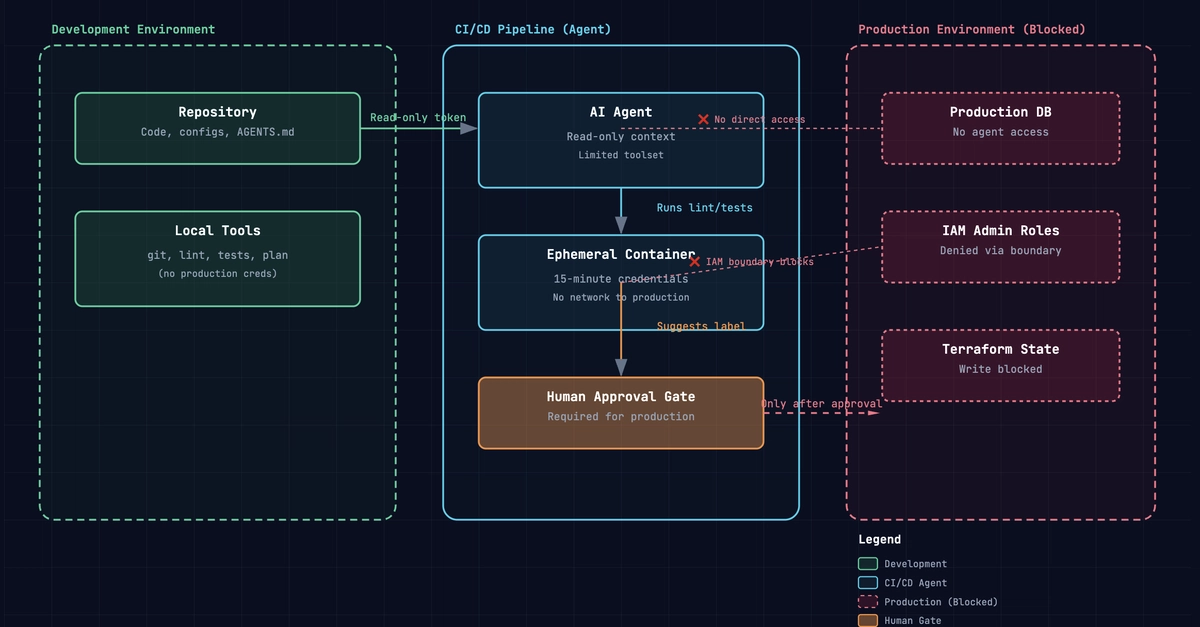This screenshot has width=1200, height=627.
Task: Click the red X beside IAM boundary blocks
Action: (x=695, y=261)
